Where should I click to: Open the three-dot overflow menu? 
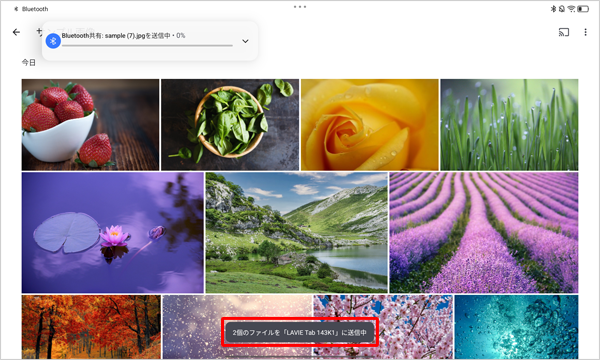[x=585, y=32]
